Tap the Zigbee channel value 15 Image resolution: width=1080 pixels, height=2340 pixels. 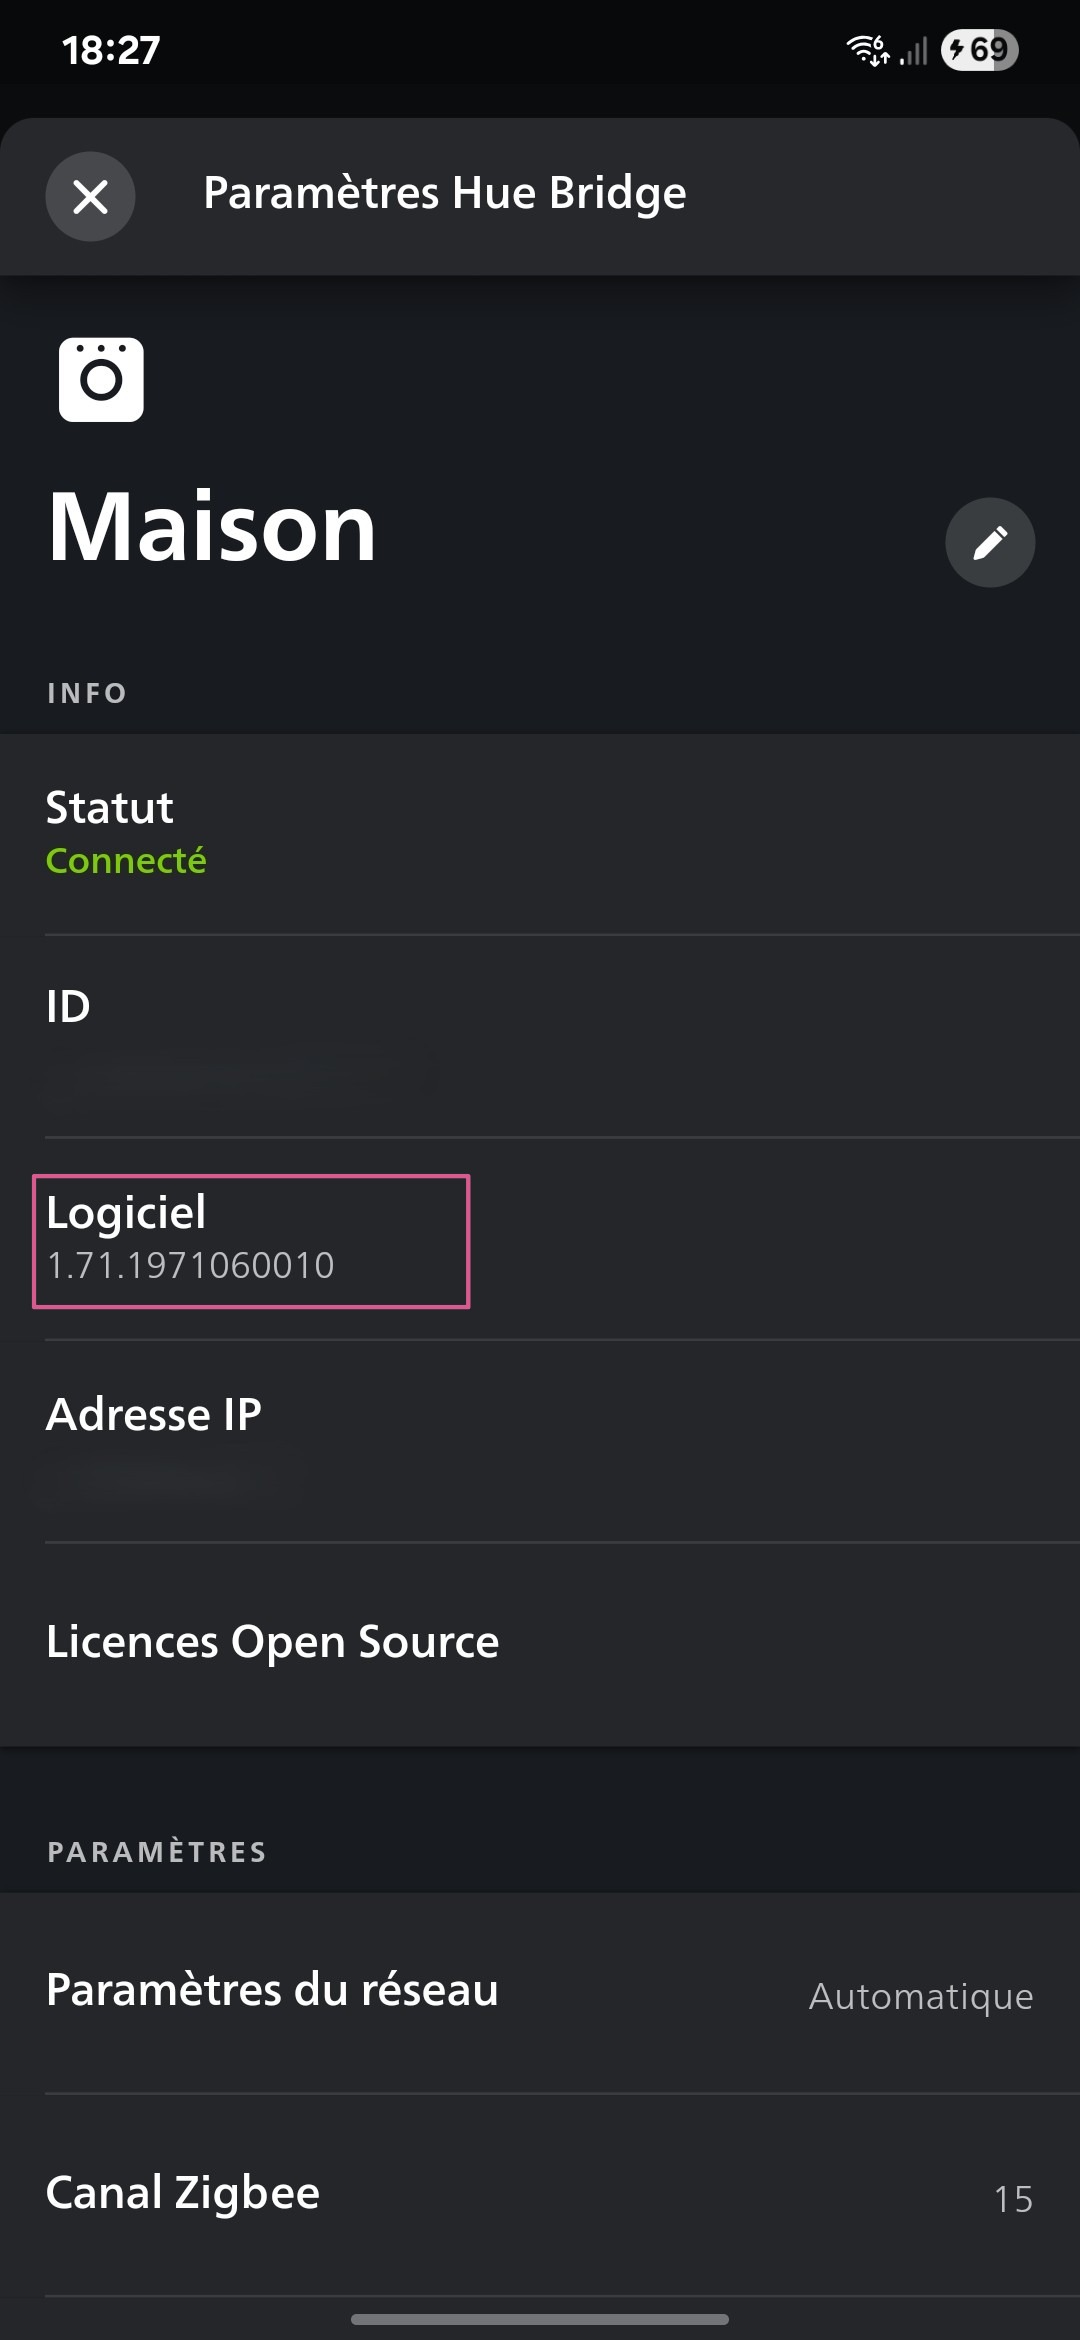(x=1013, y=2199)
